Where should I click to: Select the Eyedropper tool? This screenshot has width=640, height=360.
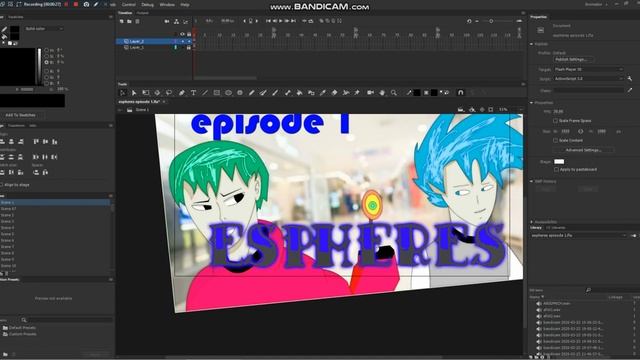point(323,93)
